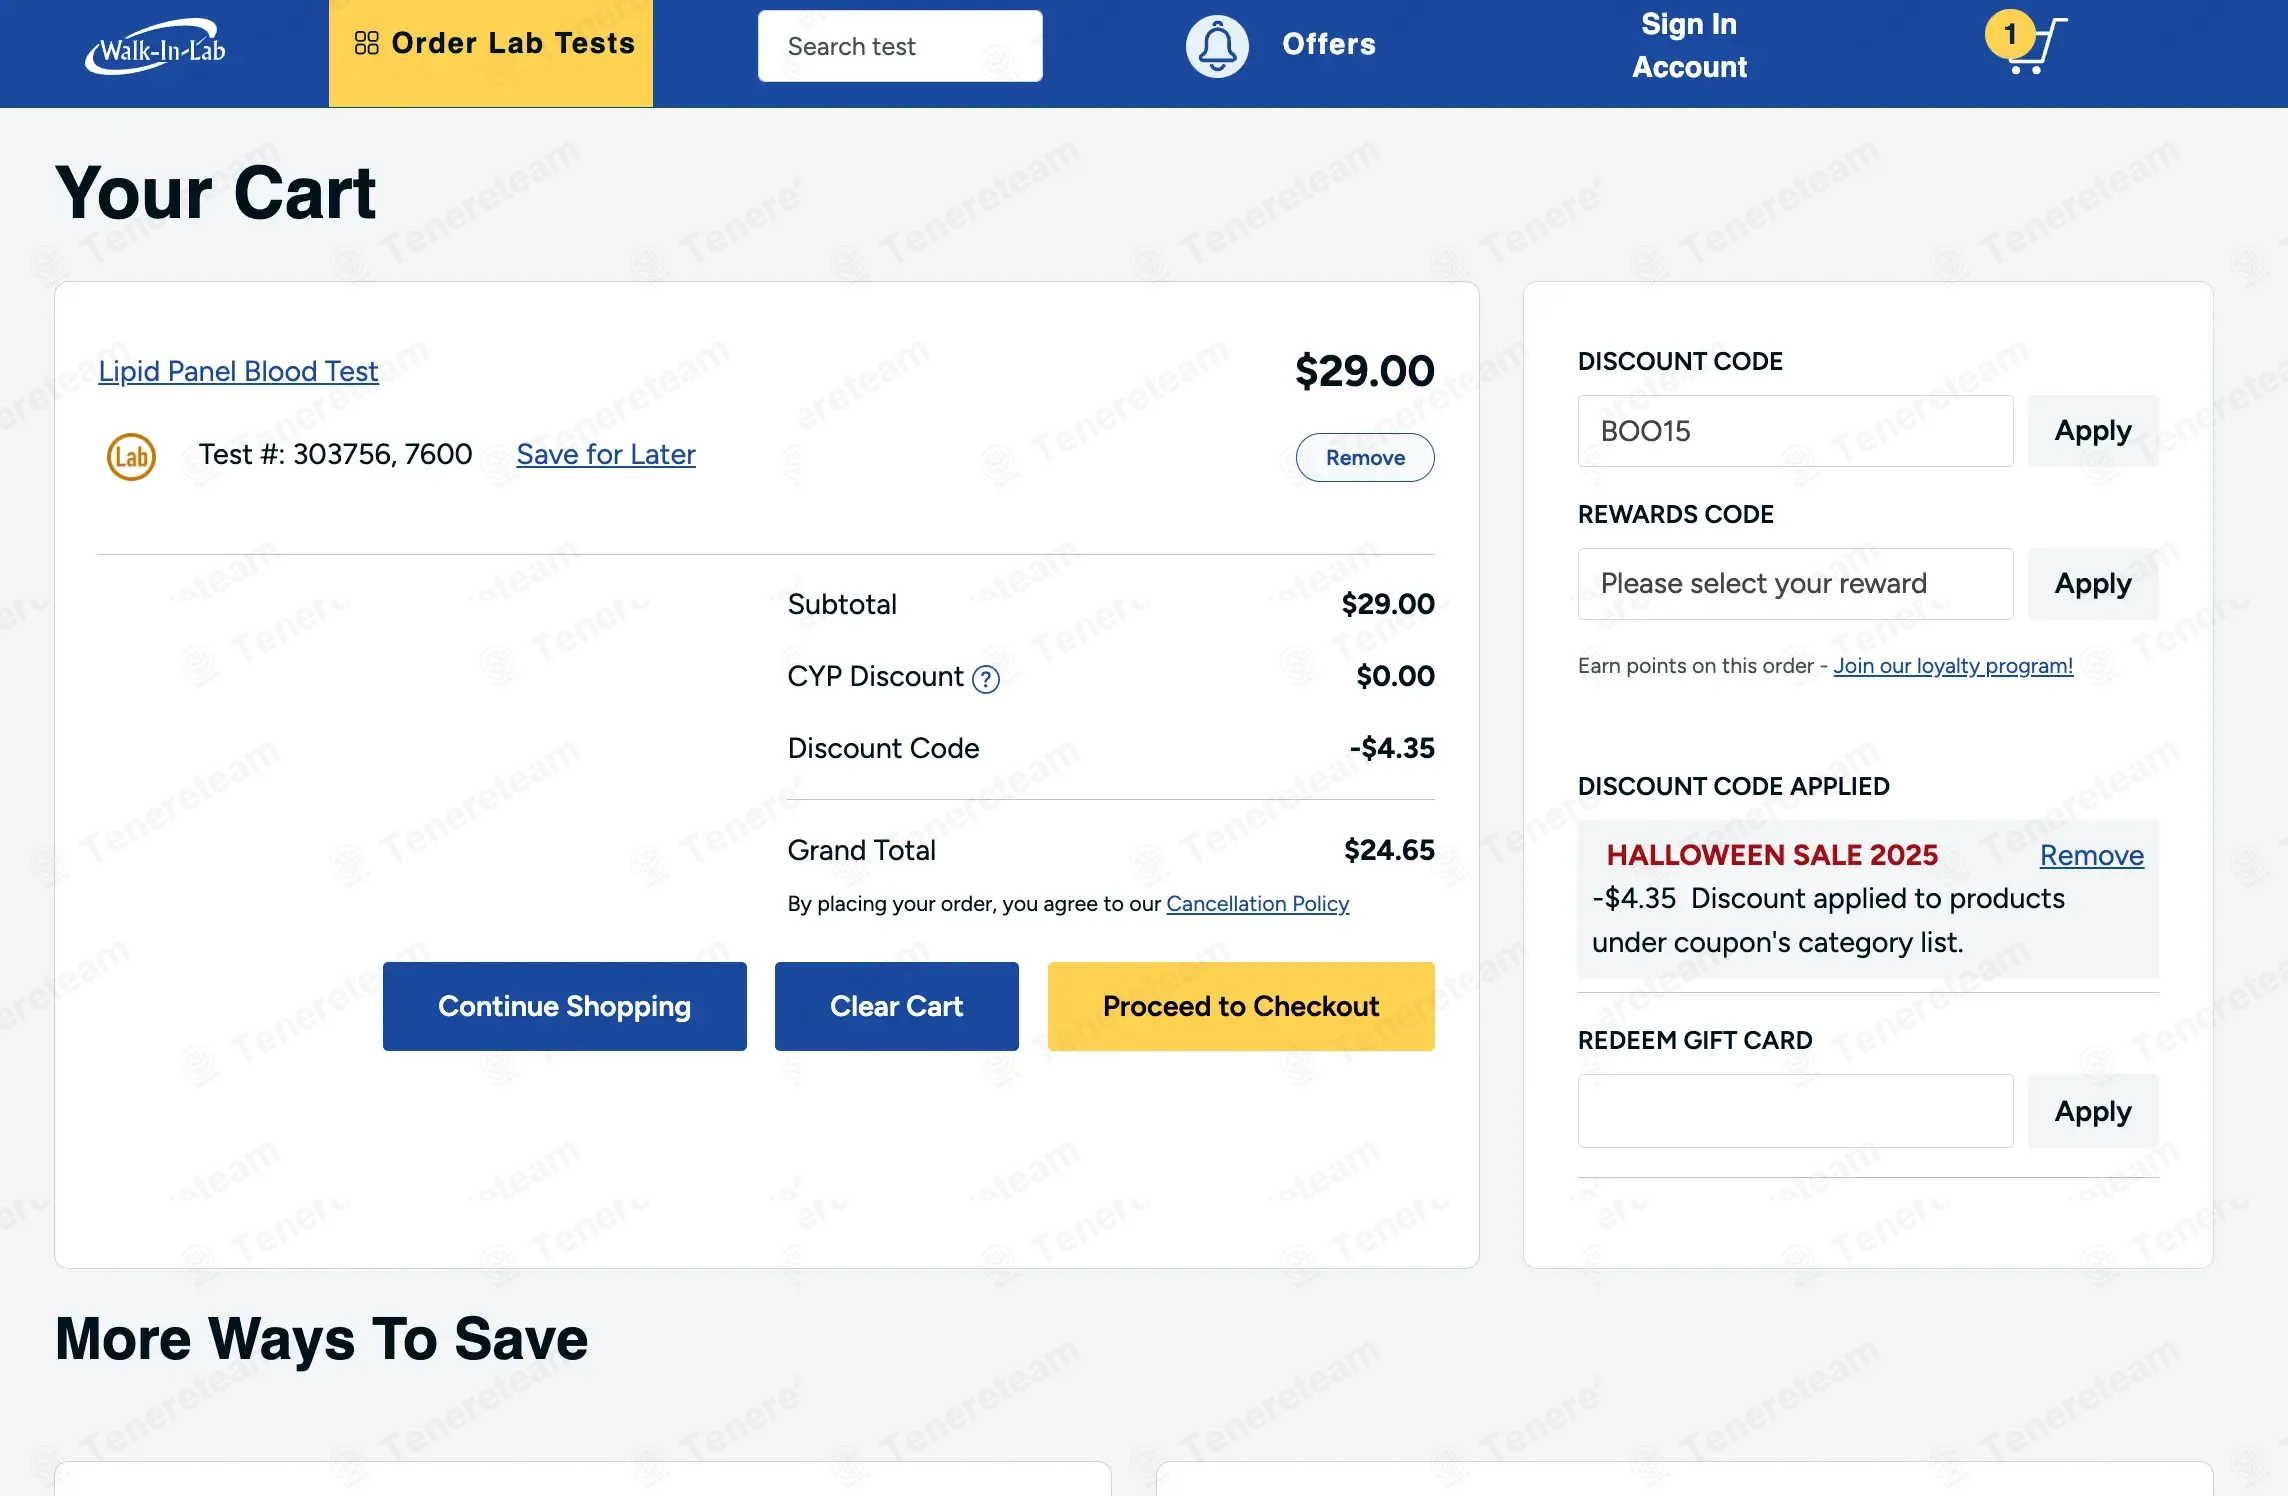Open the Offers menu item
The height and width of the screenshot is (1496, 2288).
click(x=1328, y=44)
